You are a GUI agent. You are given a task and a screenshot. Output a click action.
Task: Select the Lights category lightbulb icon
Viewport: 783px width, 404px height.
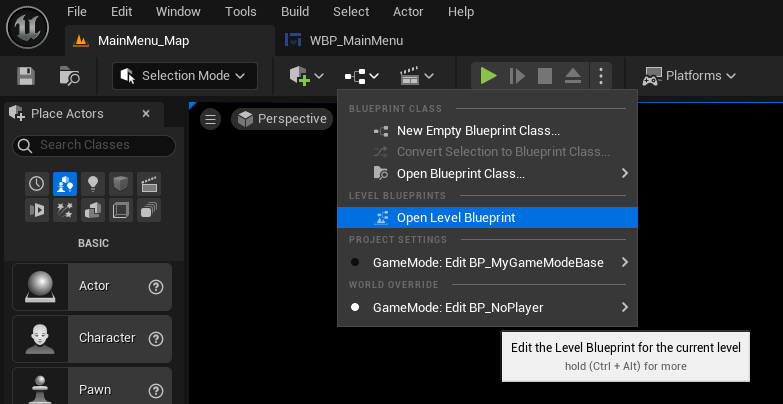[93, 184]
